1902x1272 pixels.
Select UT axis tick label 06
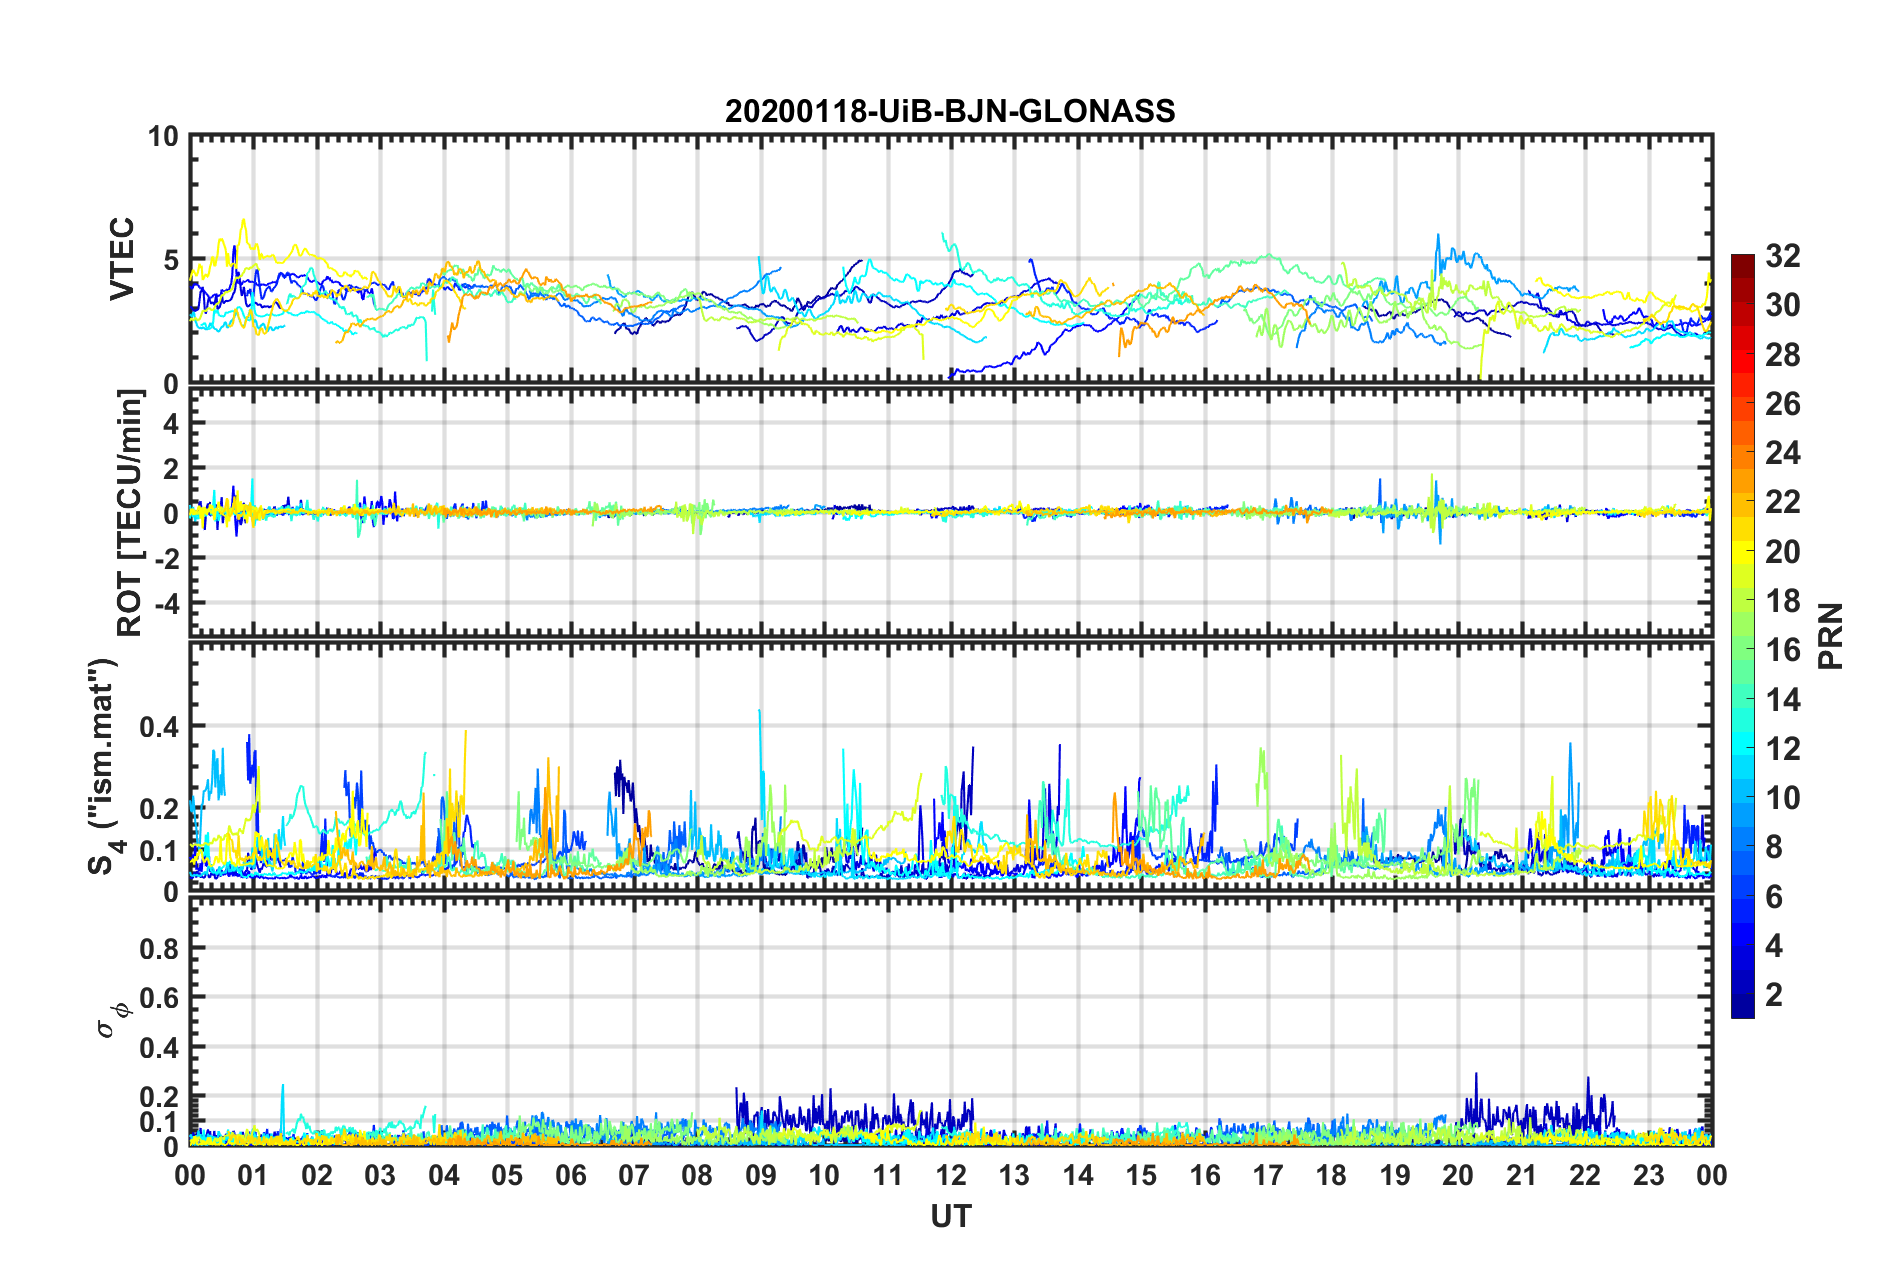click(x=571, y=1175)
